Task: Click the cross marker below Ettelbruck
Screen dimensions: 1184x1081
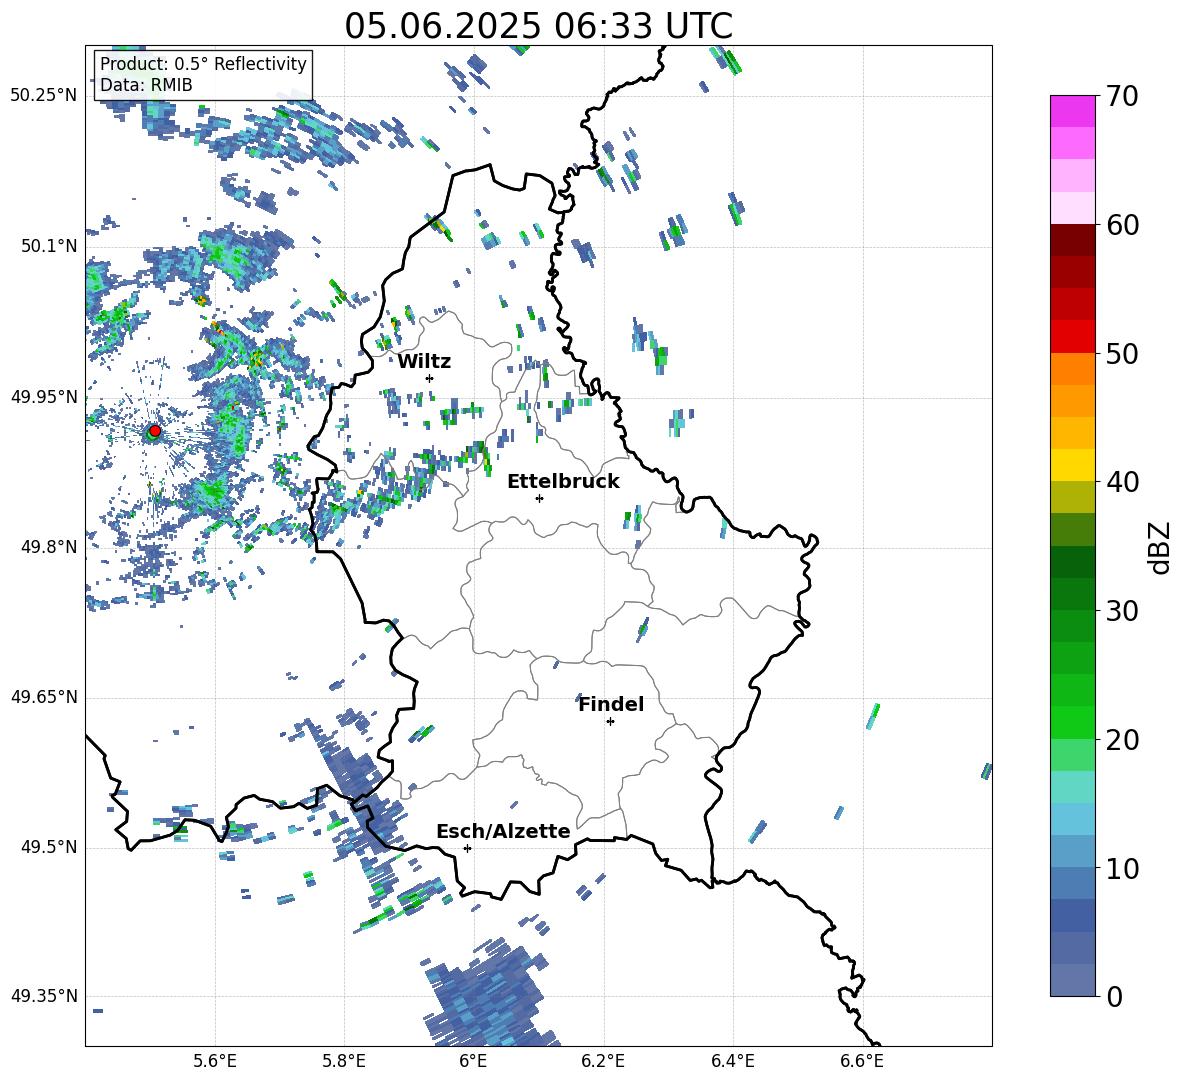Action: 539,498
